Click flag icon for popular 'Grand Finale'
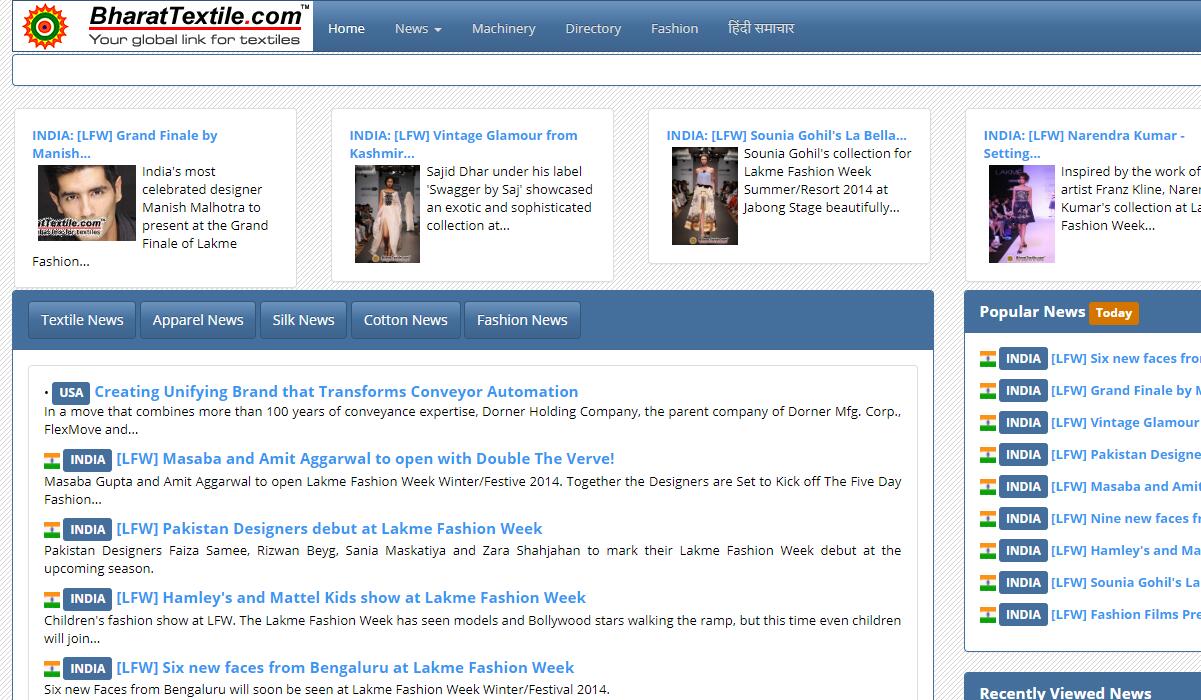The width and height of the screenshot is (1201, 700). [x=988, y=391]
